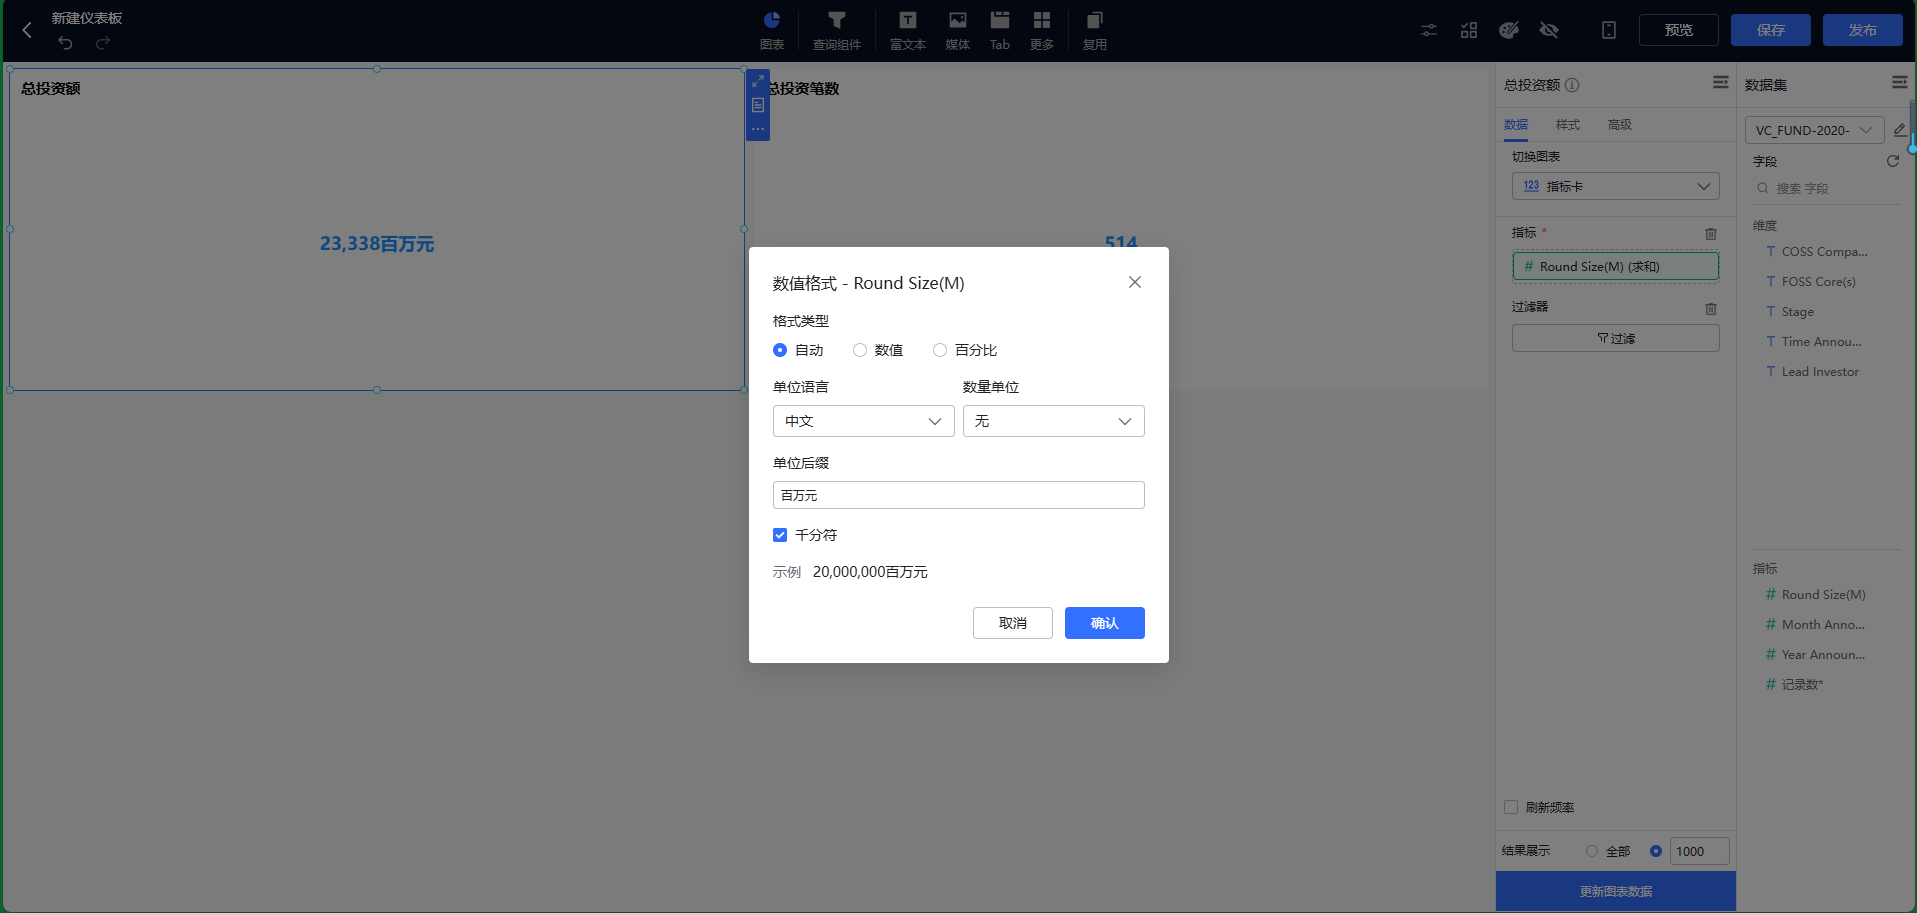Open mobile layout view
Screen dimensions: 1917x913
[x=1608, y=30]
